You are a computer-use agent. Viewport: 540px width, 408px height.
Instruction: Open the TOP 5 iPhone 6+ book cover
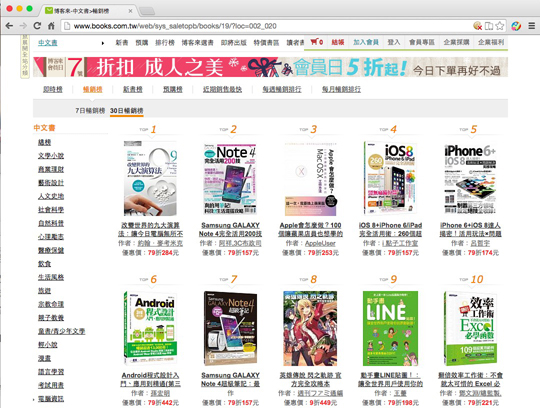click(x=470, y=179)
